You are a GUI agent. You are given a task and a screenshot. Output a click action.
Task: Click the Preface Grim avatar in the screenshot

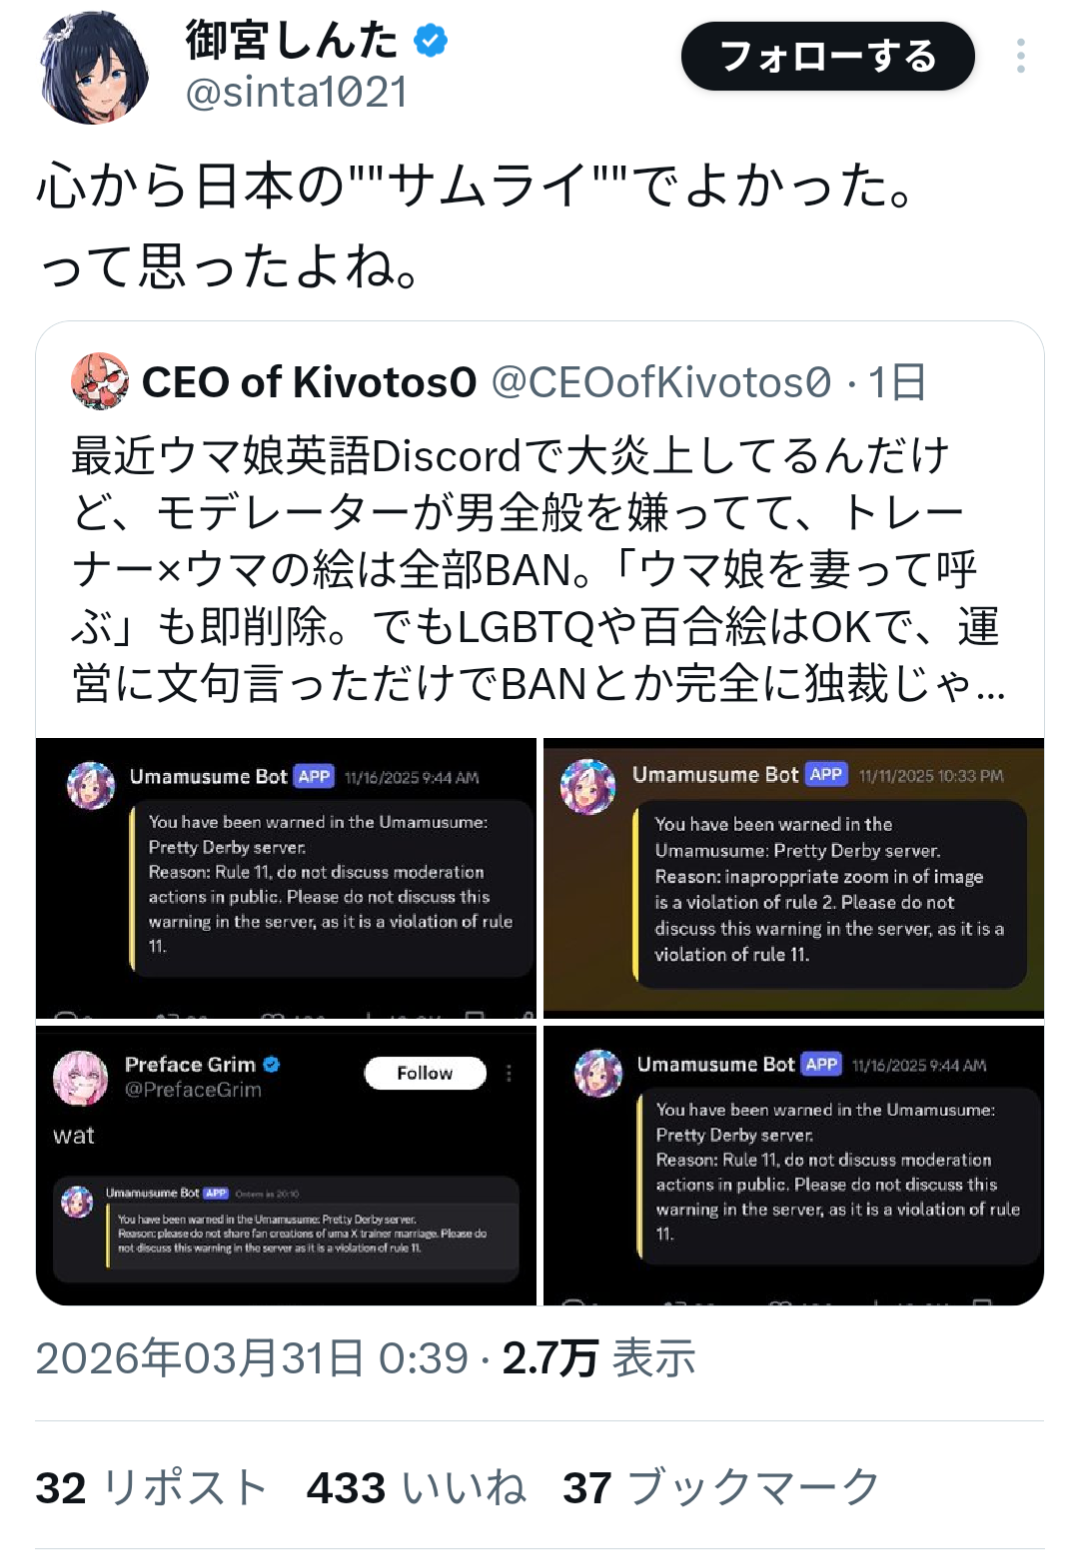[80, 1078]
